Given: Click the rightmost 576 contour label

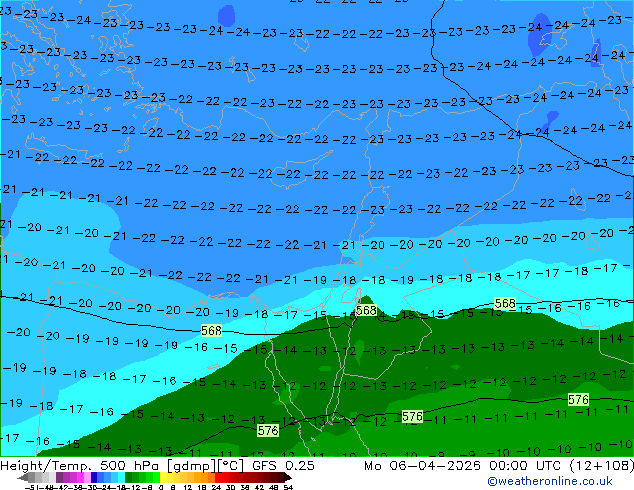Looking at the screenshot, I should point(578,399).
